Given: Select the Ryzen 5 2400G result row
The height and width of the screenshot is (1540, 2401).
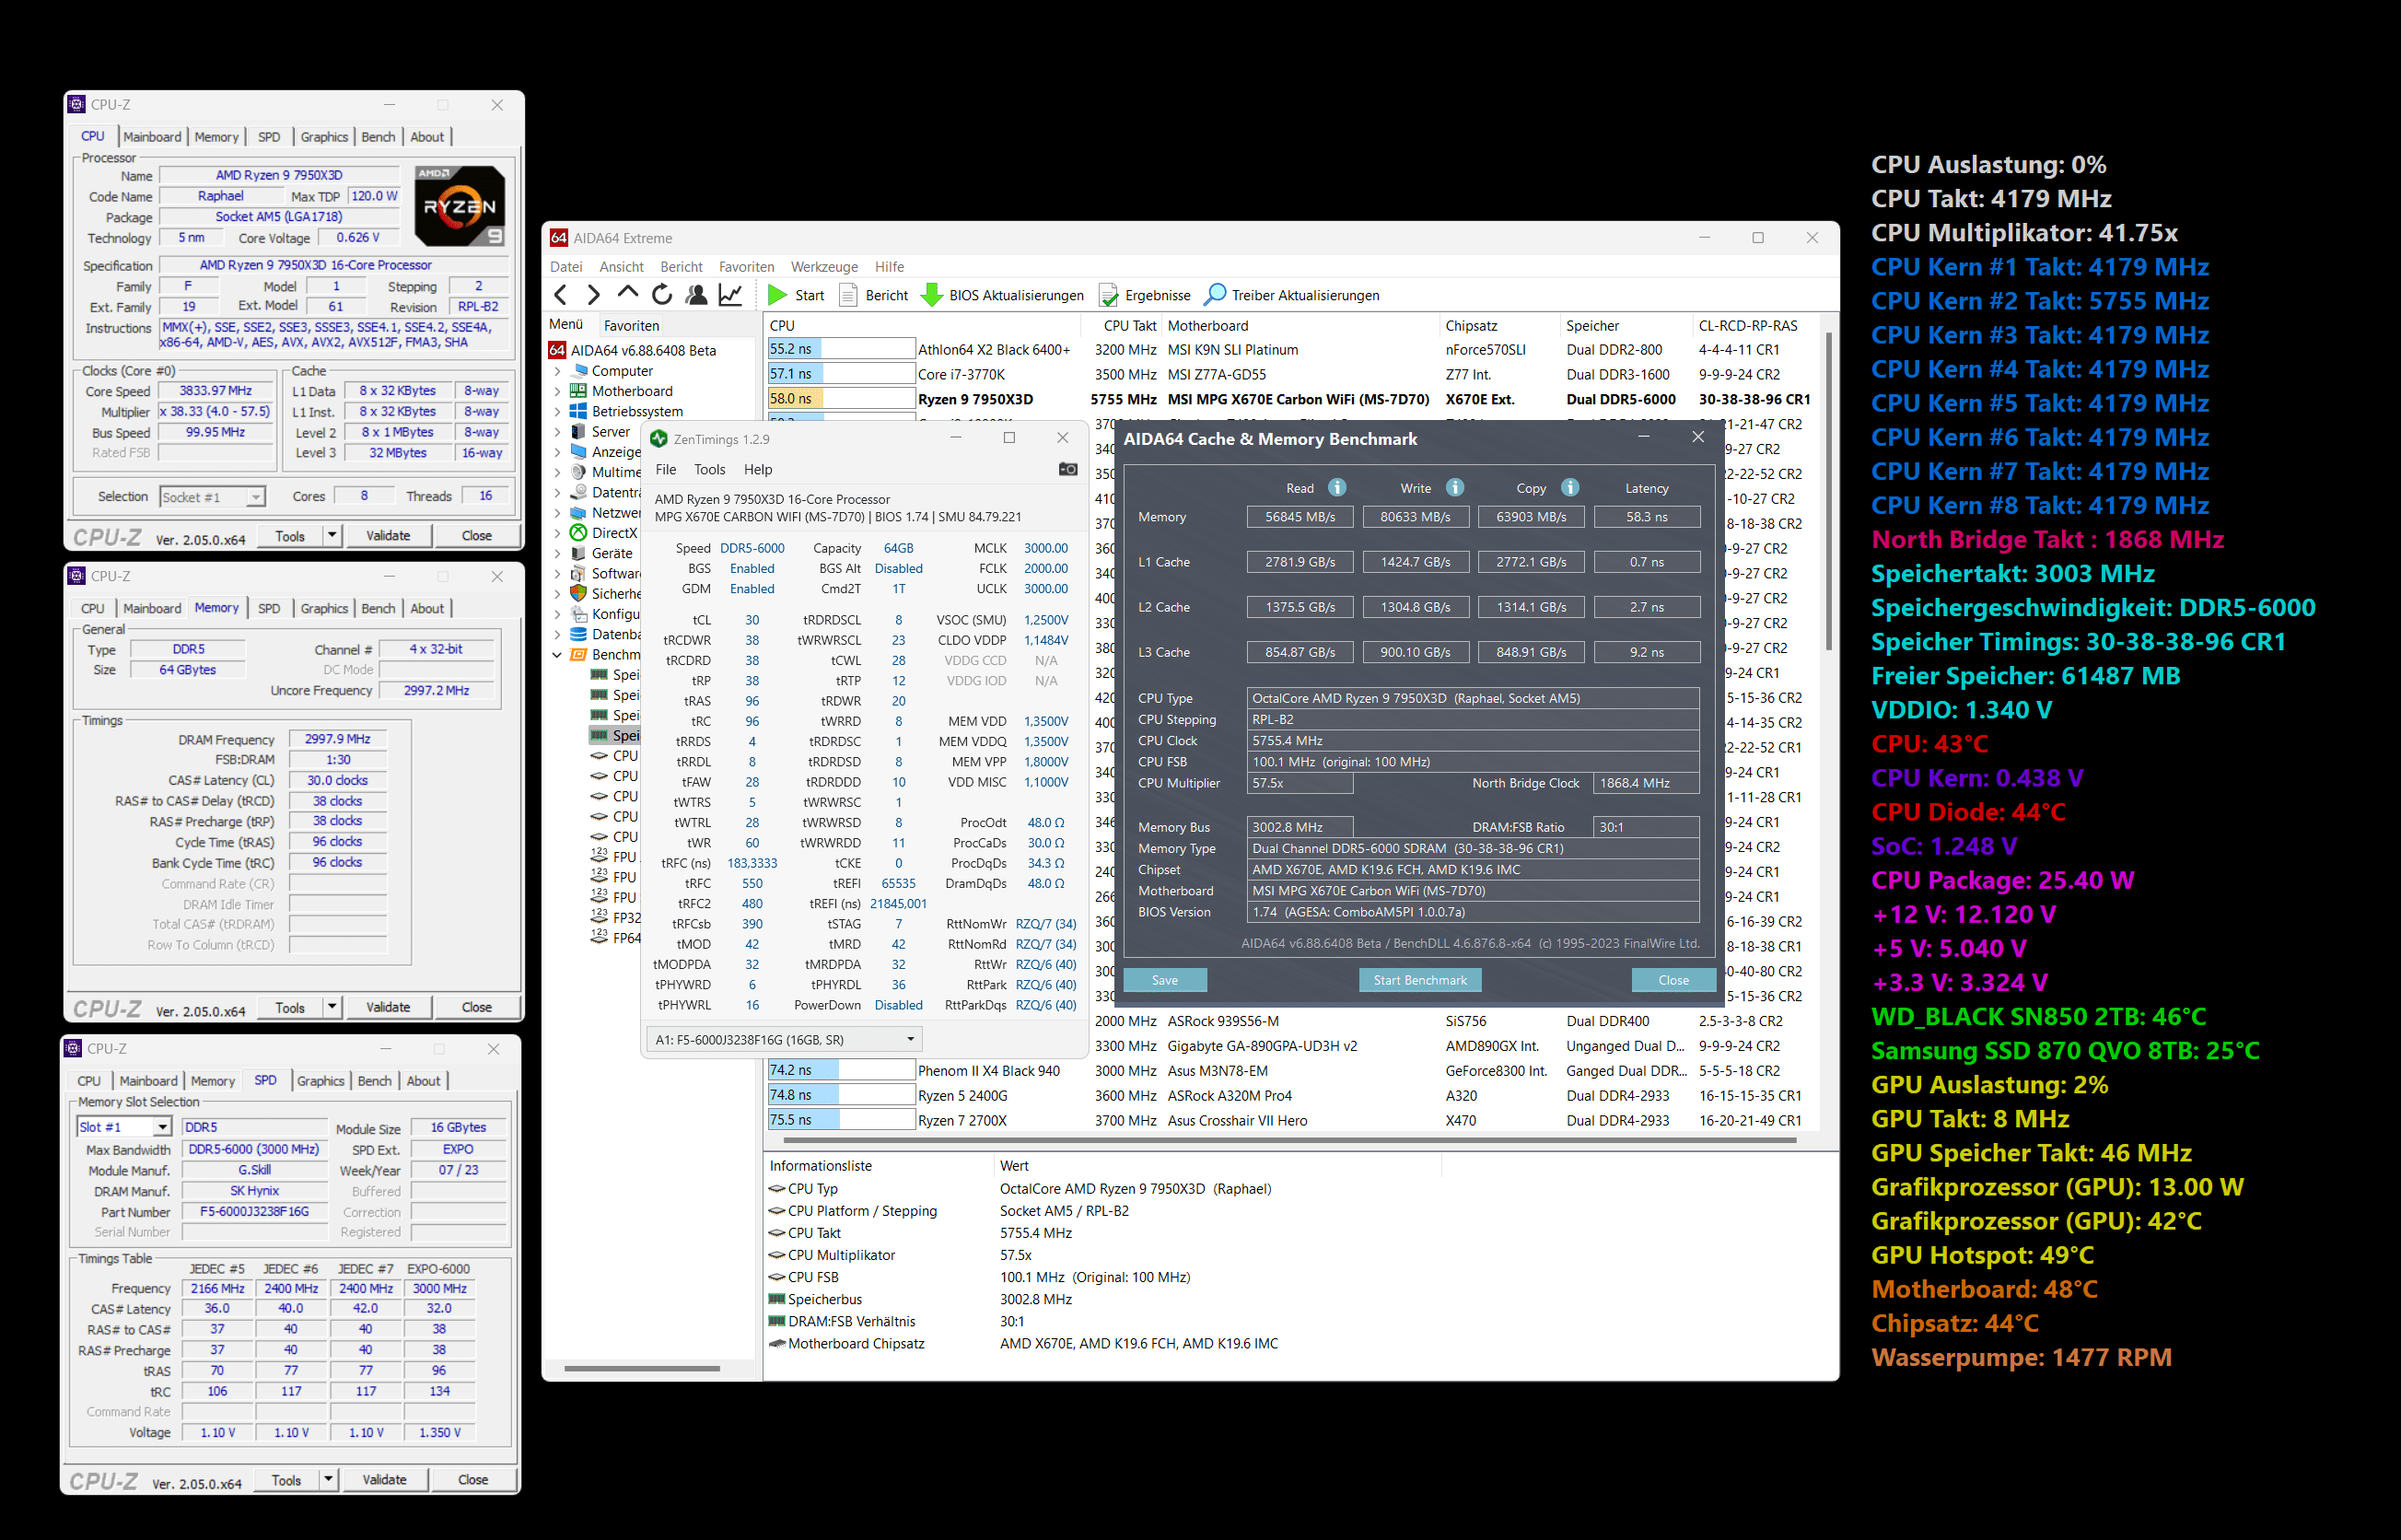Looking at the screenshot, I should point(962,1095).
